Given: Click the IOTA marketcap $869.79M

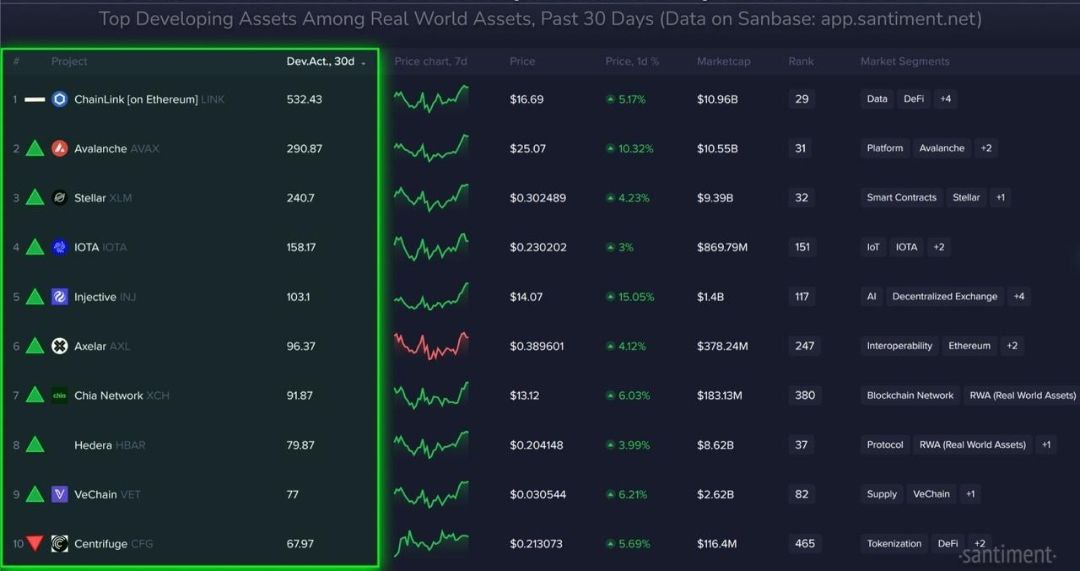Looking at the screenshot, I should (x=722, y=247).
